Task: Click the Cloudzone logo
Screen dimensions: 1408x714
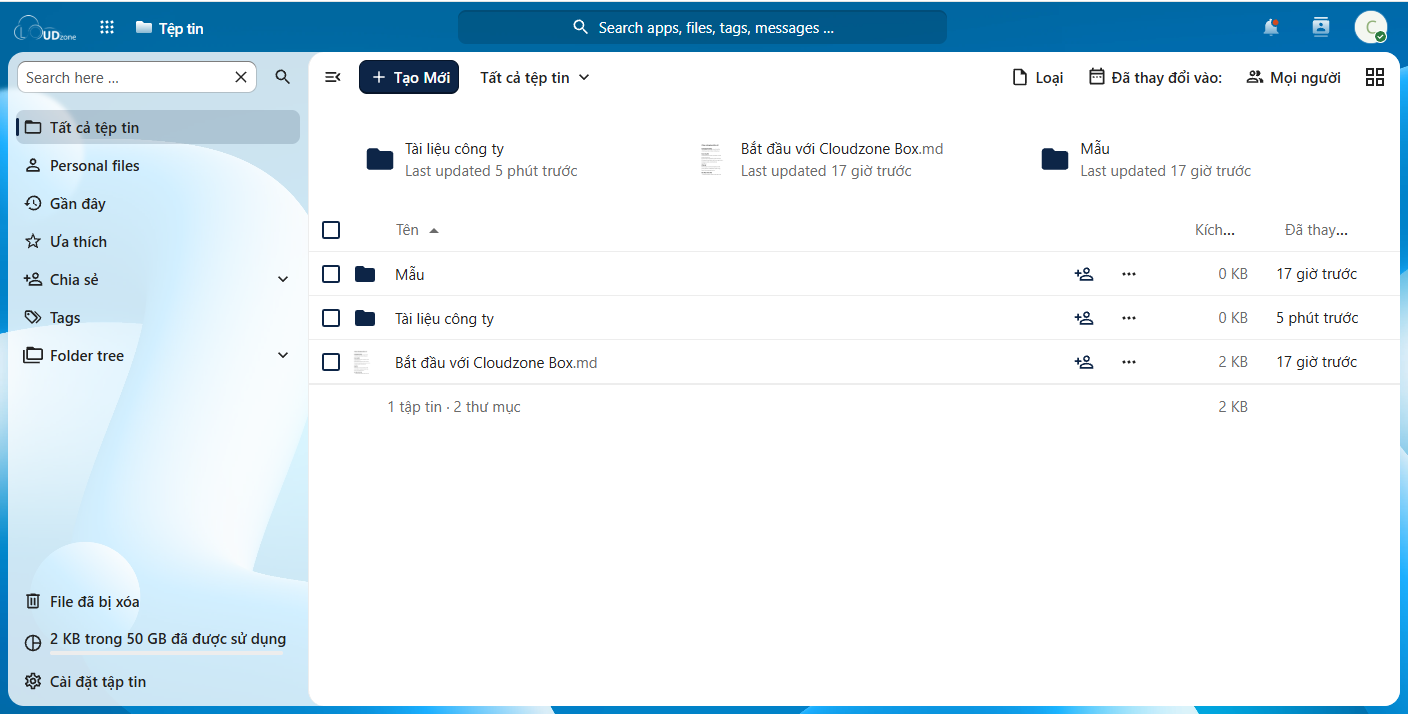Action: pos(45,28)
